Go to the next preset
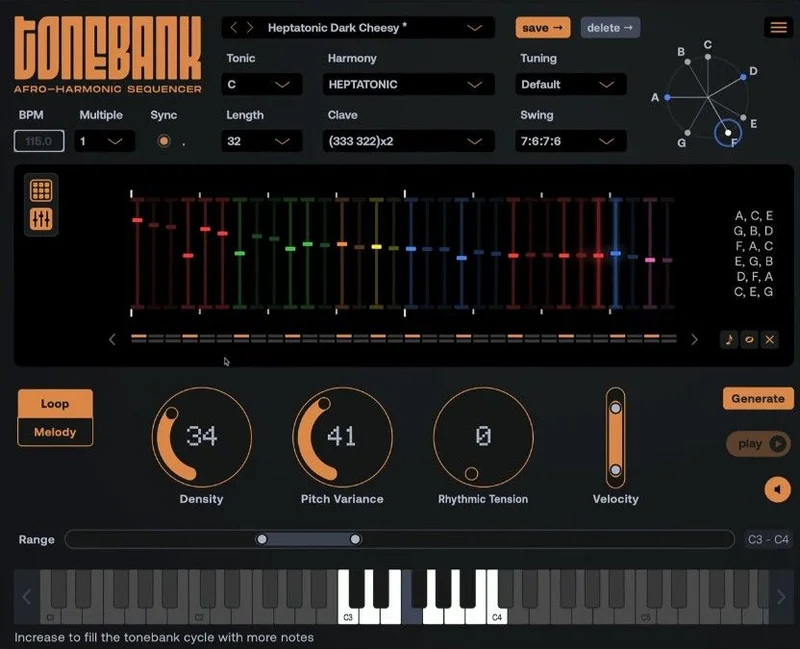Viewport: 800px width, 649px height. [249, 28]
